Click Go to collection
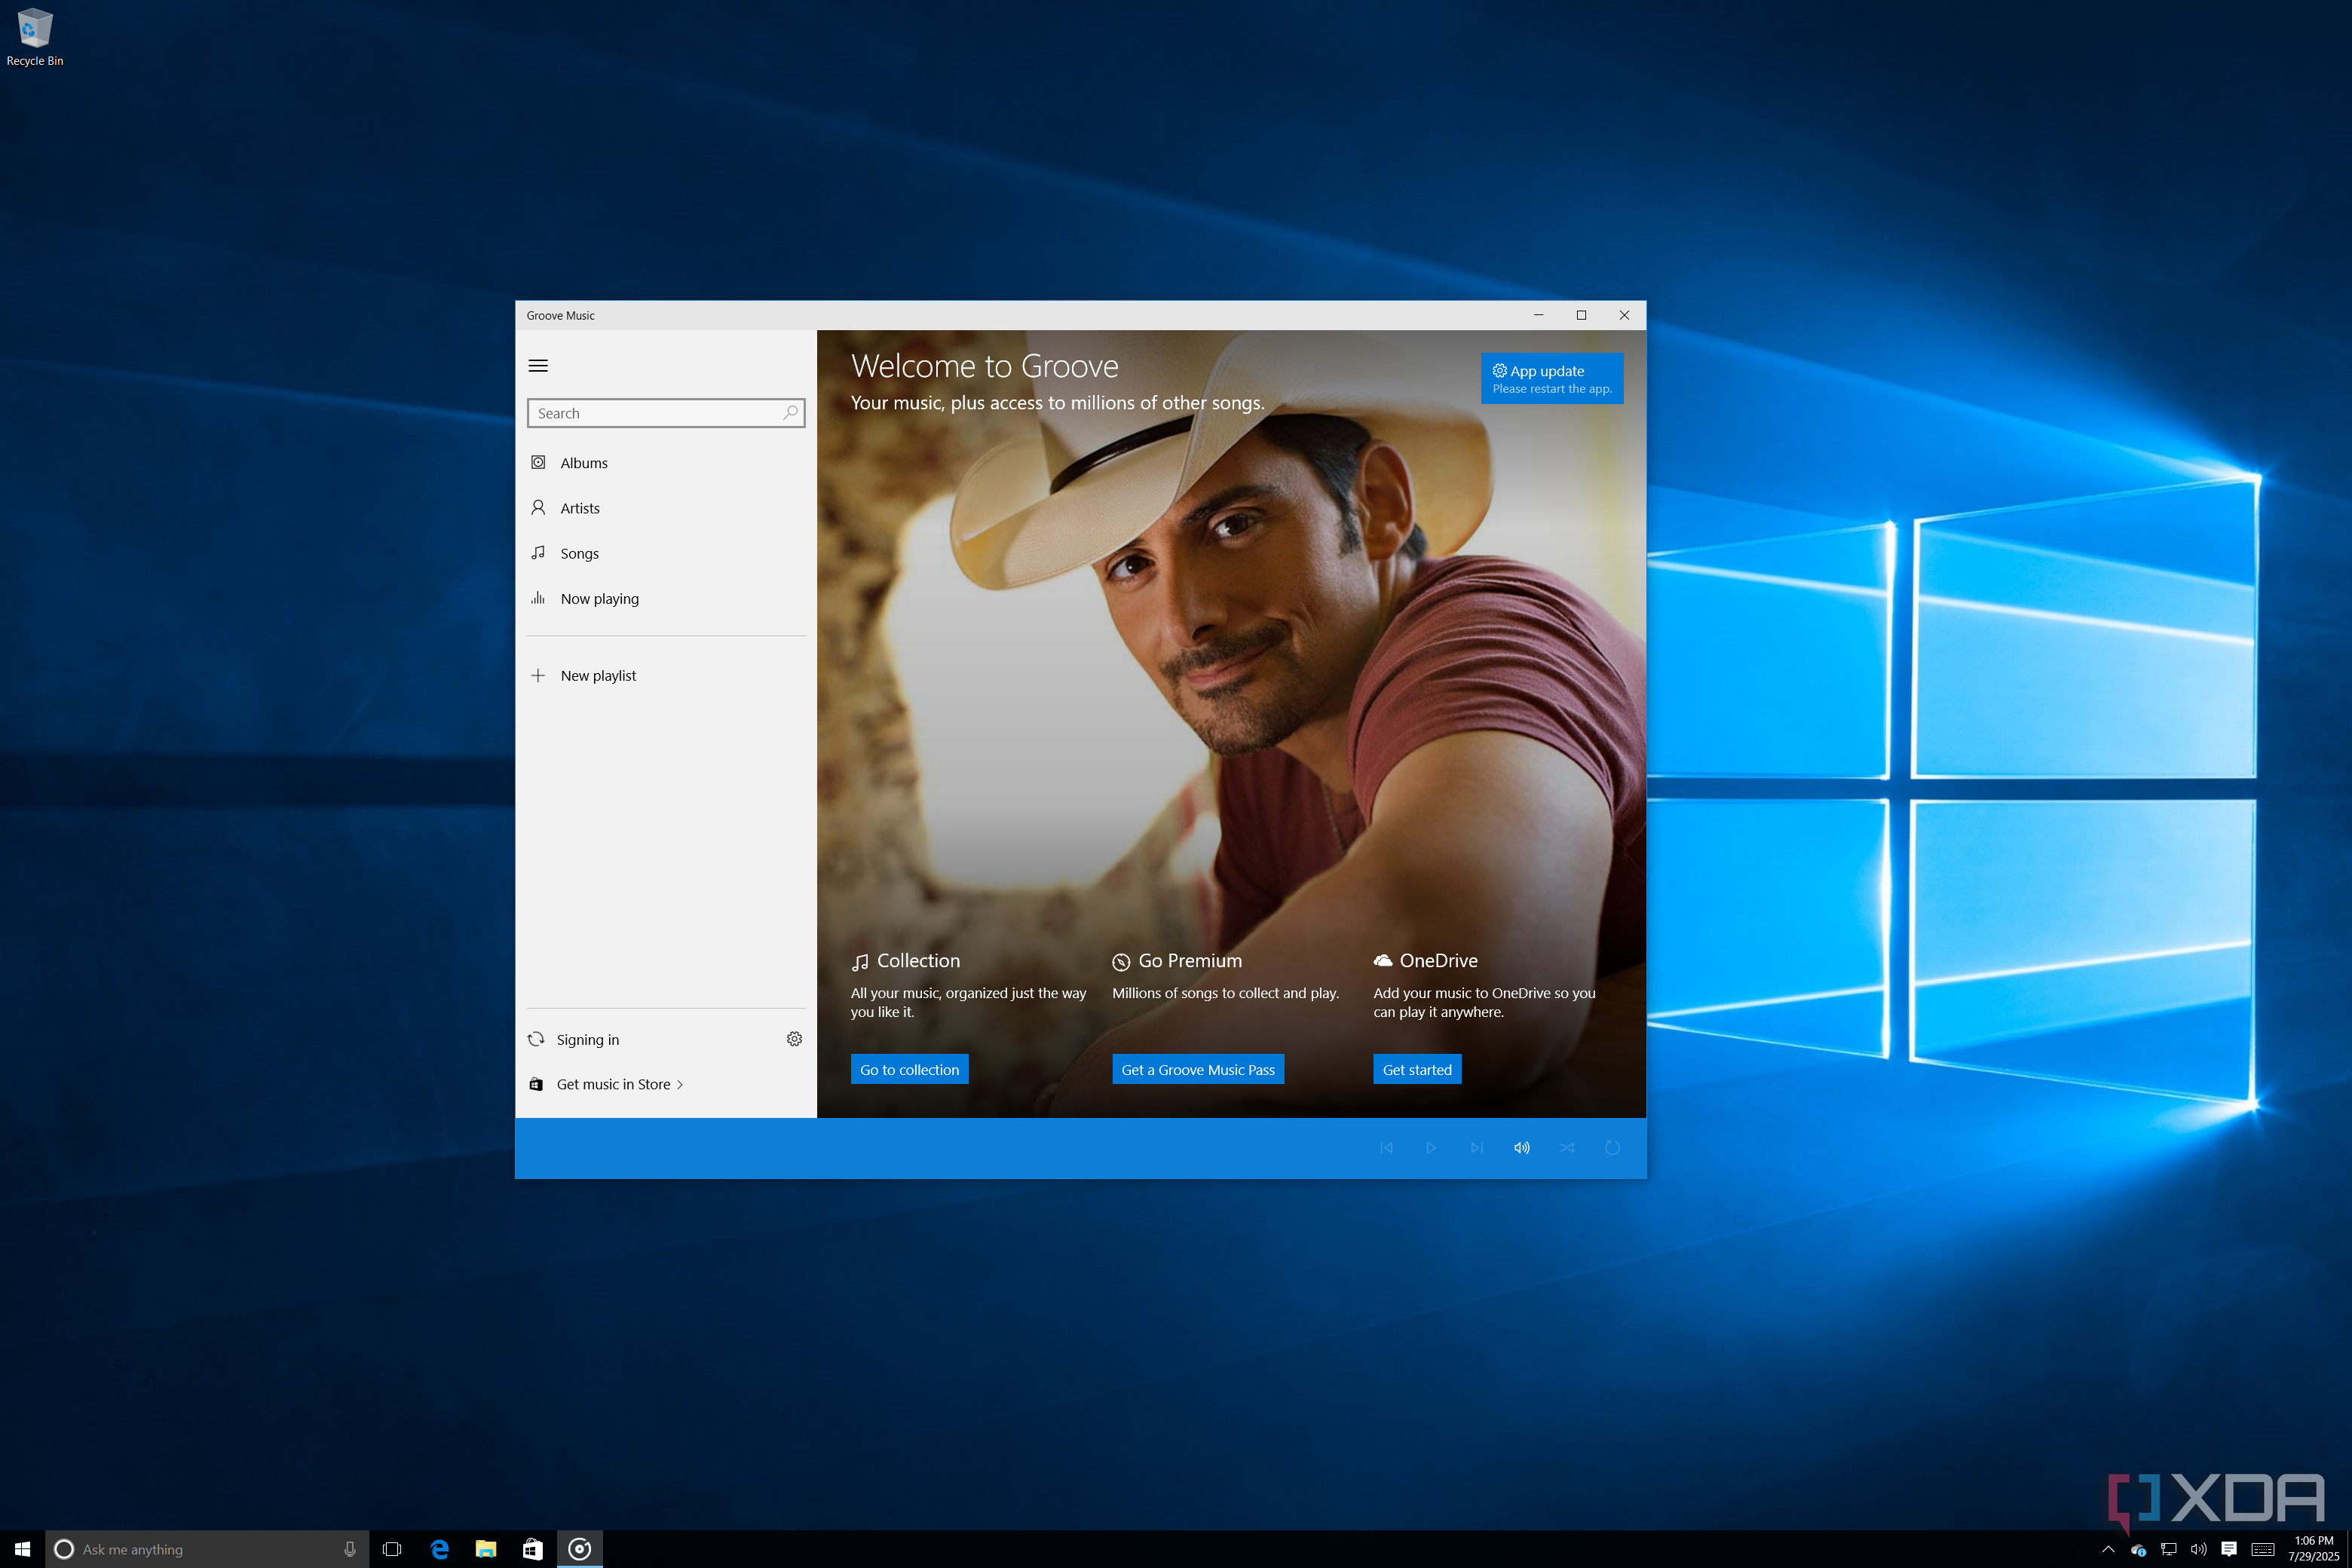This screenshot has width=2352, height=1568. [909, 1069]
